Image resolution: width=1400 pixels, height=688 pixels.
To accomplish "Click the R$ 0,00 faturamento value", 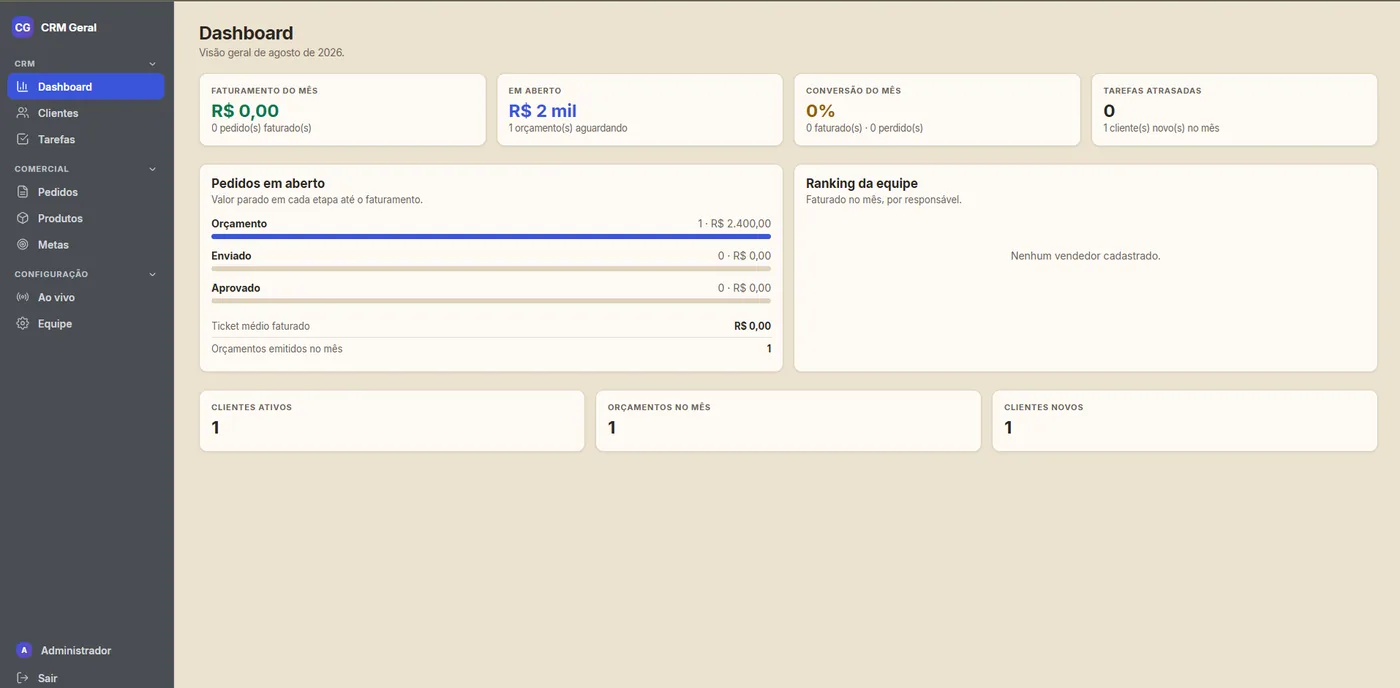I will 245,111.
